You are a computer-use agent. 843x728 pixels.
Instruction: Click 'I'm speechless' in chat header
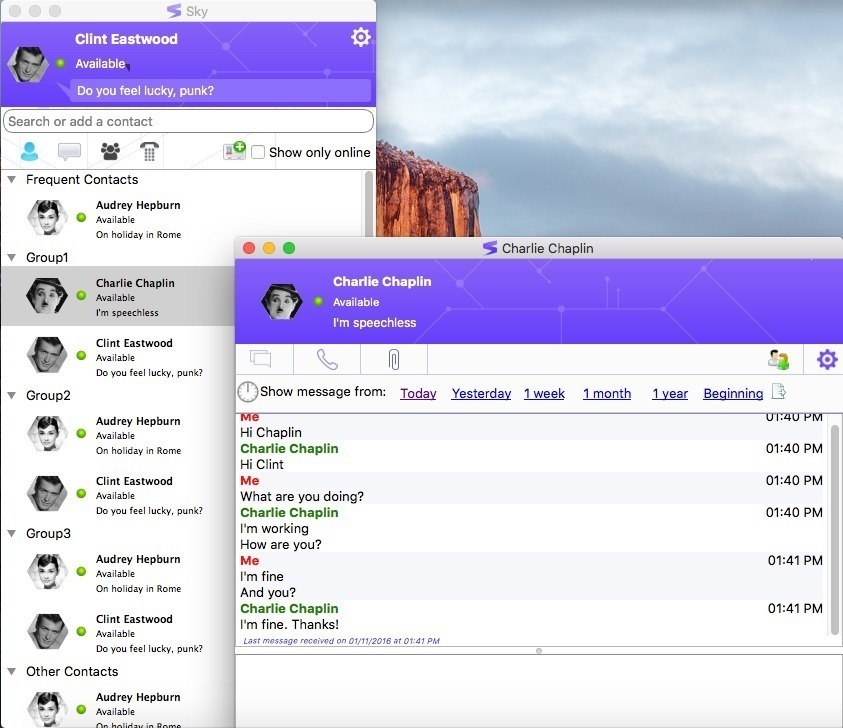(x=374, y=323)
